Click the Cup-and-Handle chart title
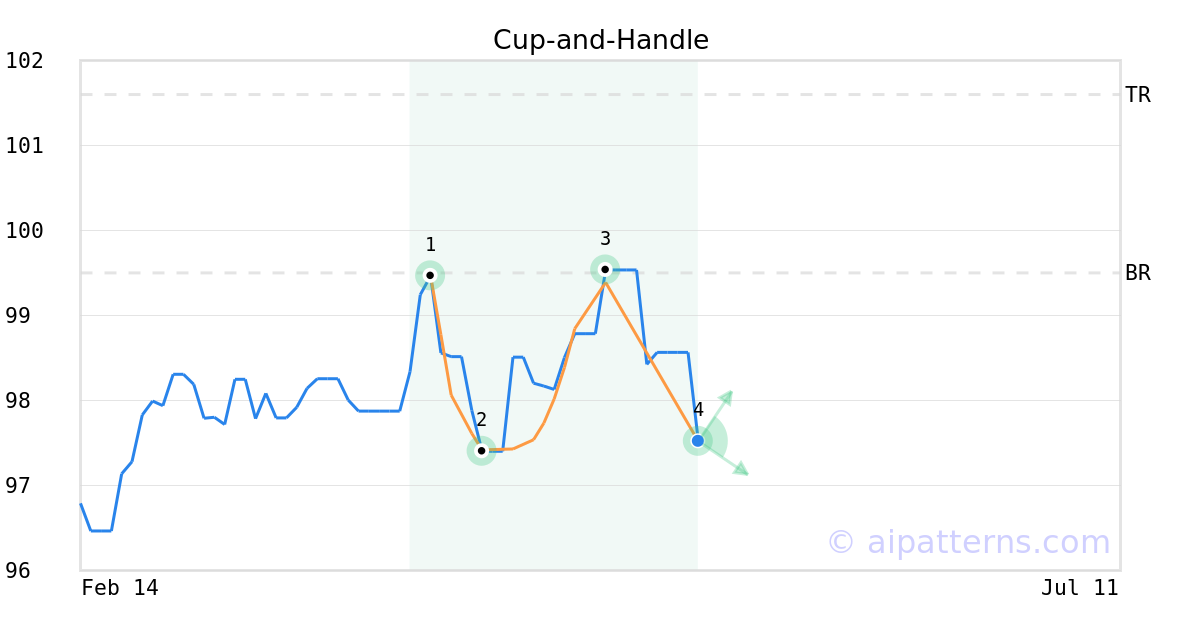This screenshot has height=630, width=1200. (600, 40)
